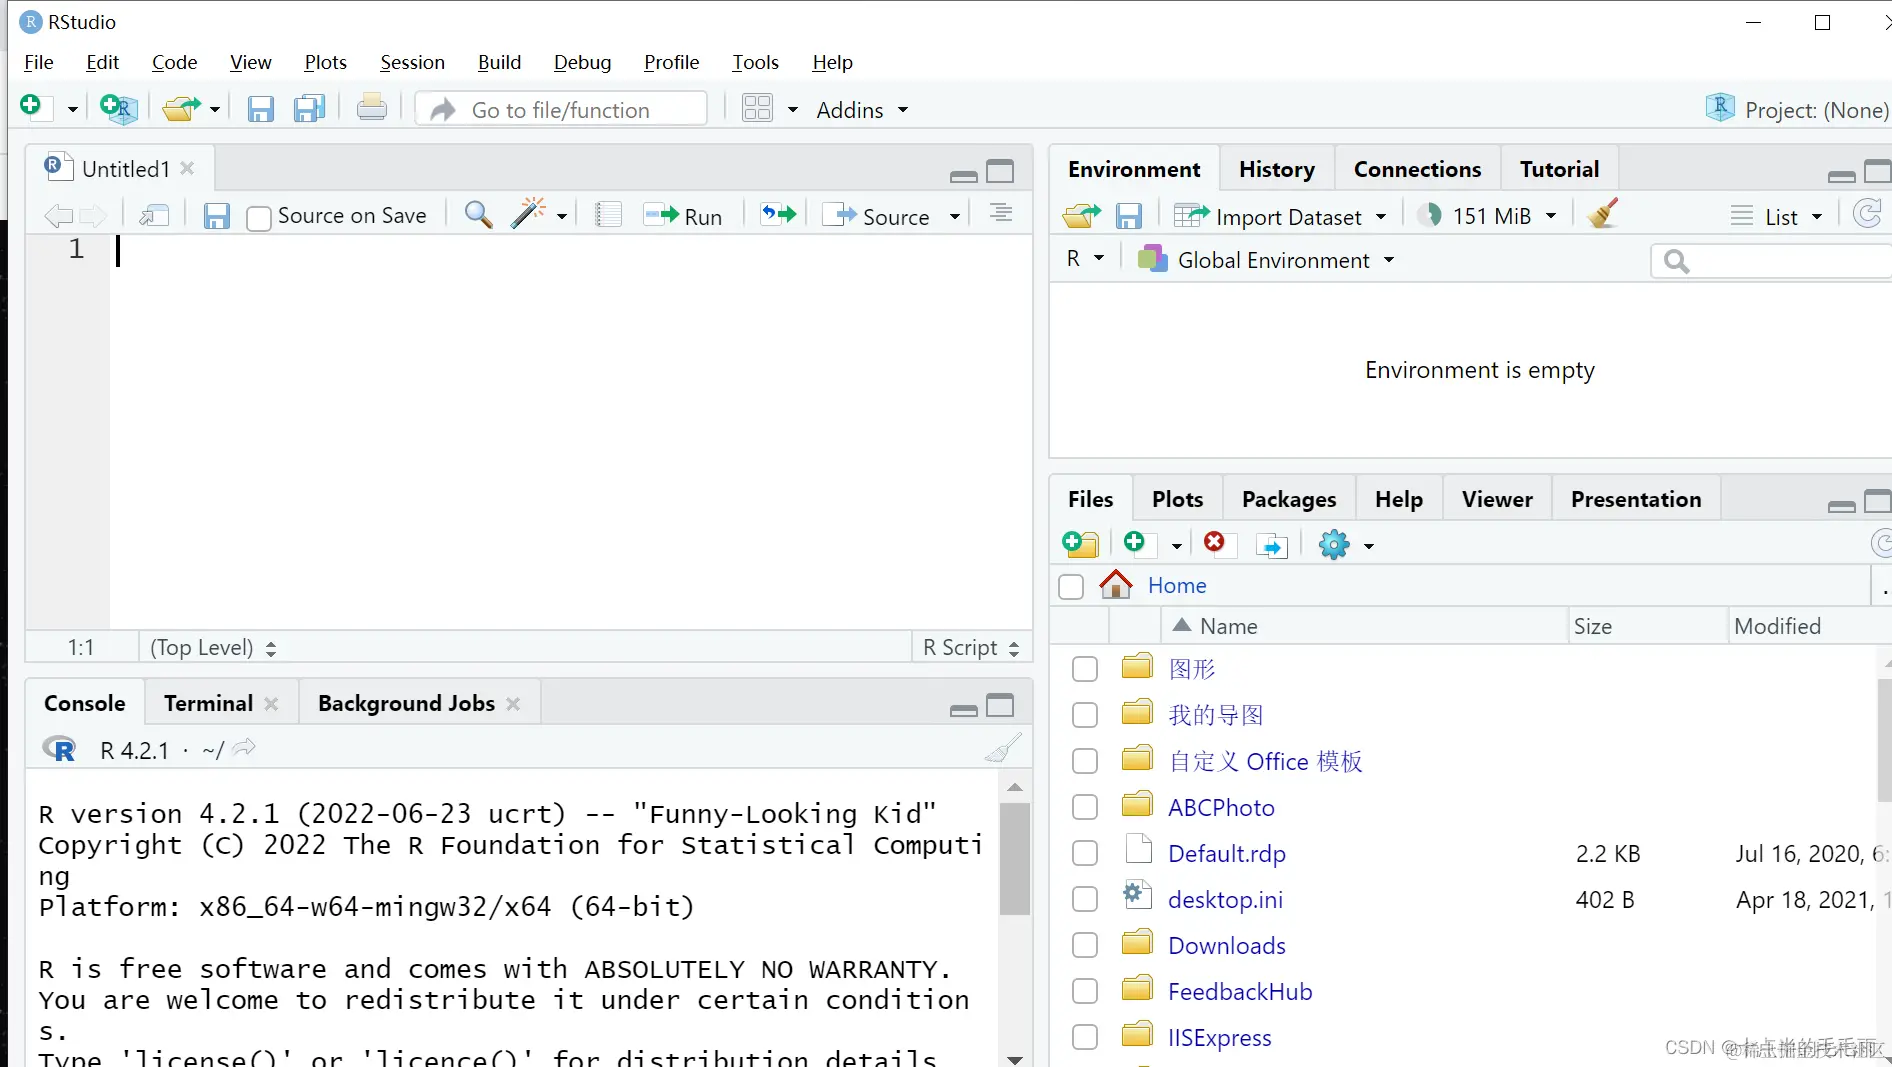Load workspace in Environment pane
The width and height of the screenshot is (1892, 1067).
click(1081, 215)
